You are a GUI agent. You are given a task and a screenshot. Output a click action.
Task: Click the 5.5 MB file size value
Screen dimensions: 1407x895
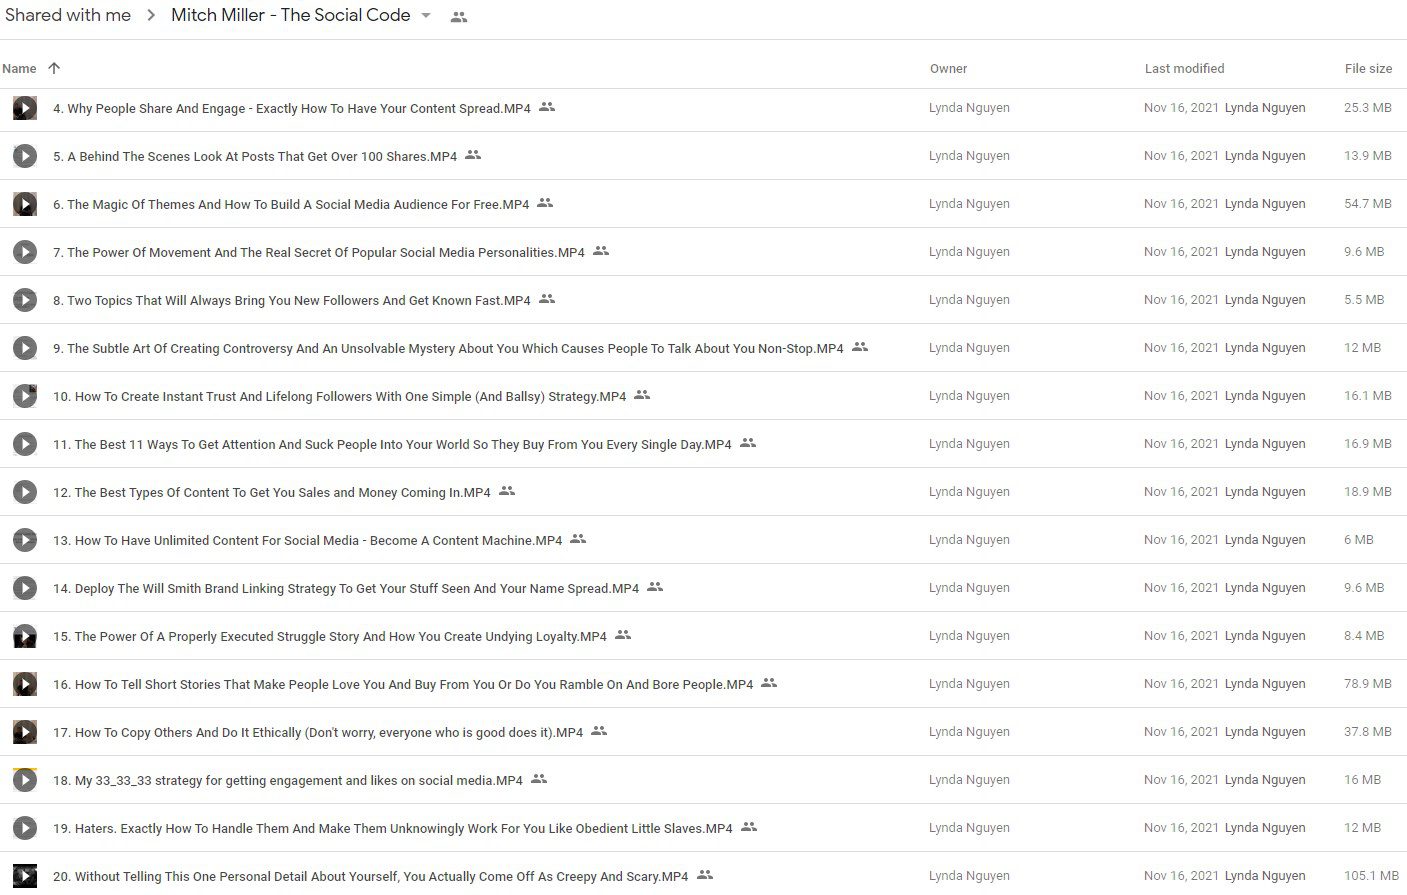1364,300
